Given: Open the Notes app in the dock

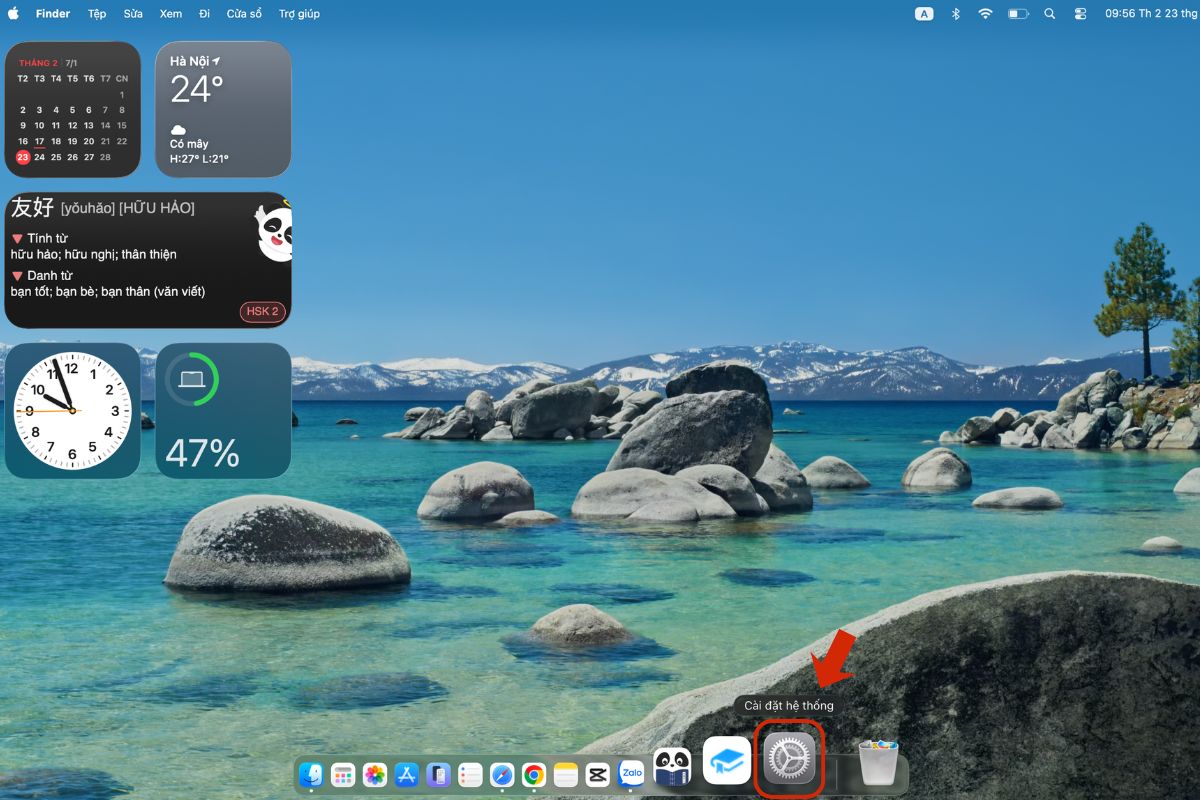Looking at the screenshot, I should pos(566,774).
